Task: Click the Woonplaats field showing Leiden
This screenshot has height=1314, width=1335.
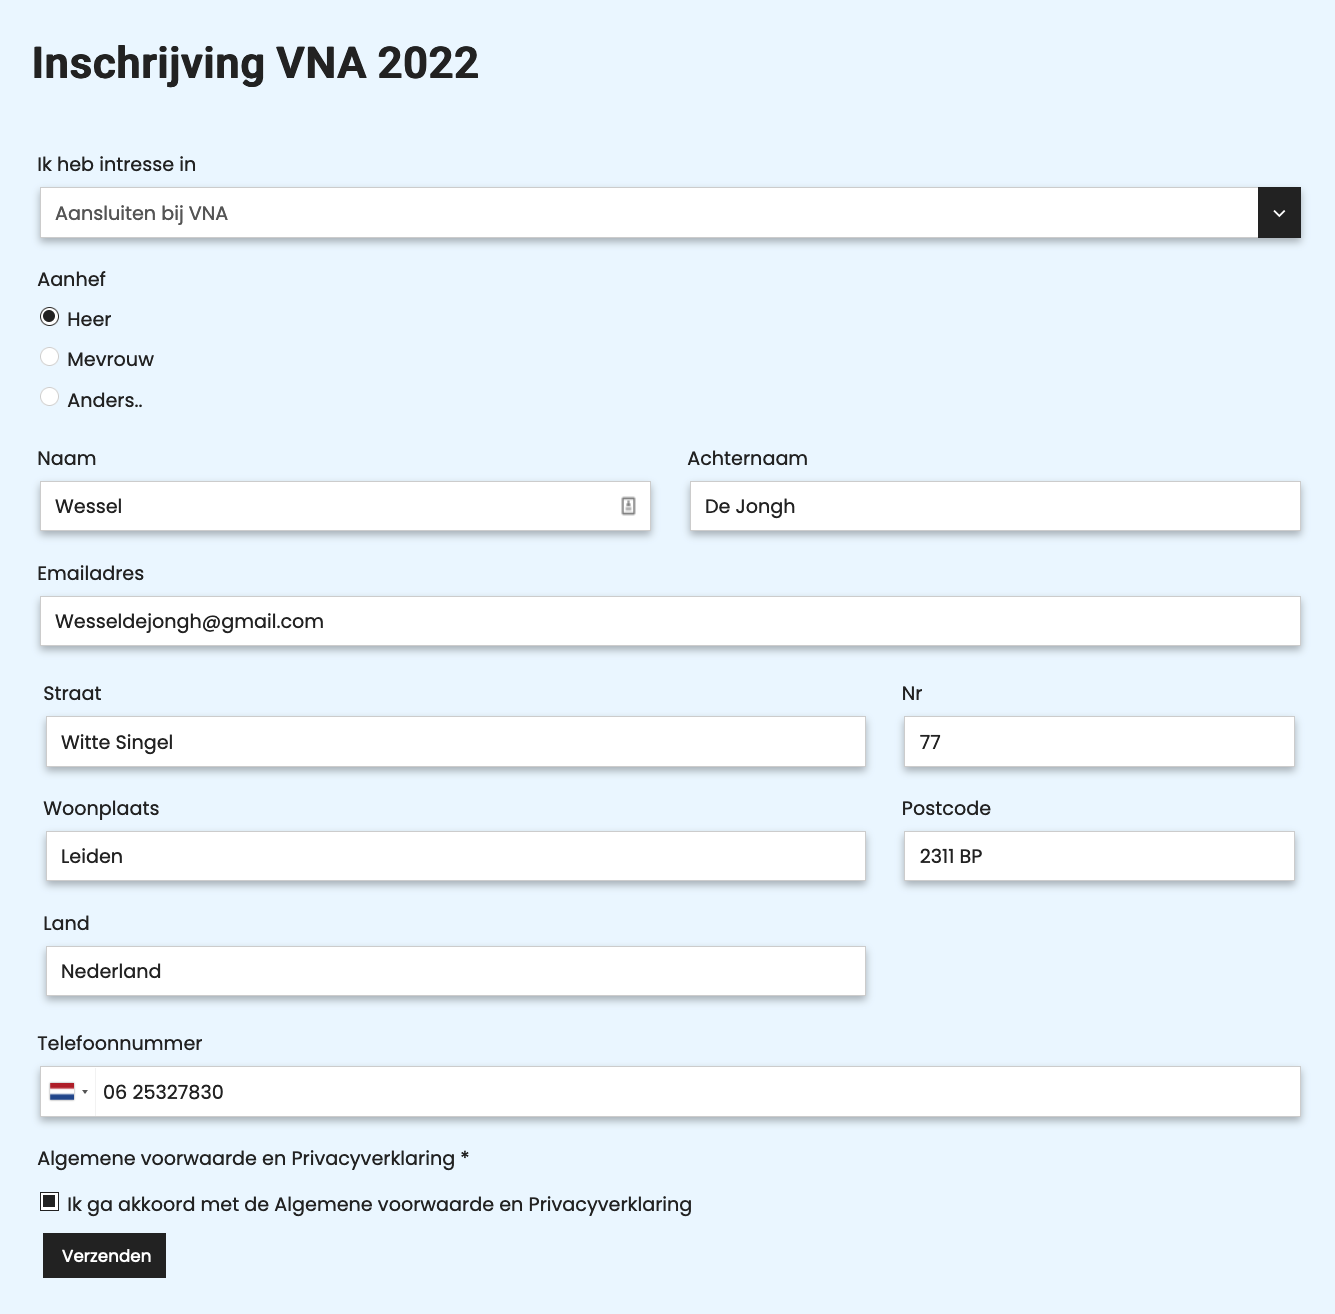Action: 450,856
